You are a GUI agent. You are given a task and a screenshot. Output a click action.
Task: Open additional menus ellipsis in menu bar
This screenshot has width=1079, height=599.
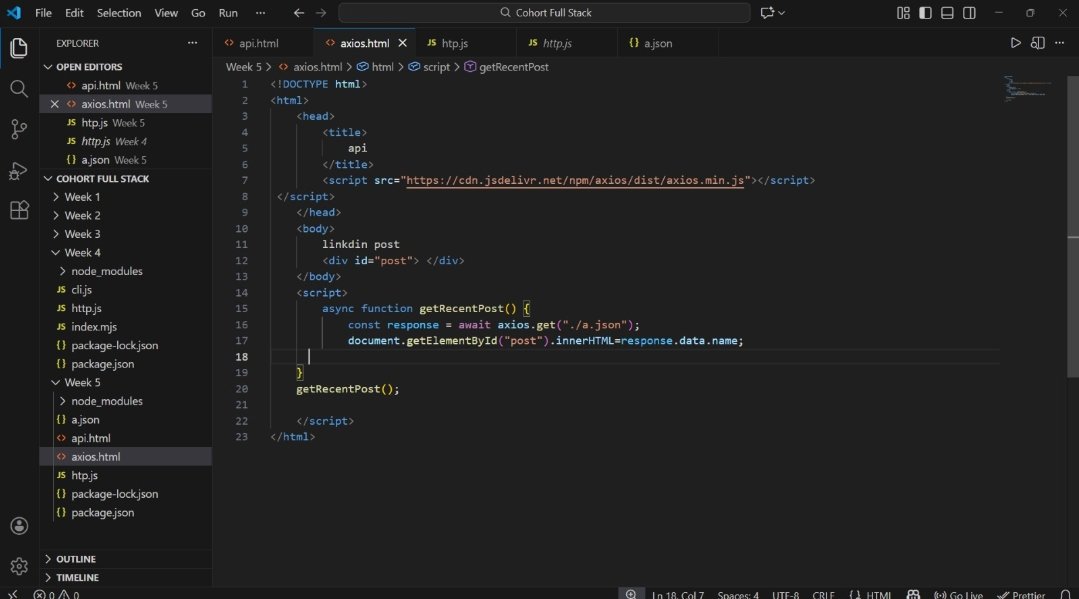pyautogui.click(x=260, y=12)
